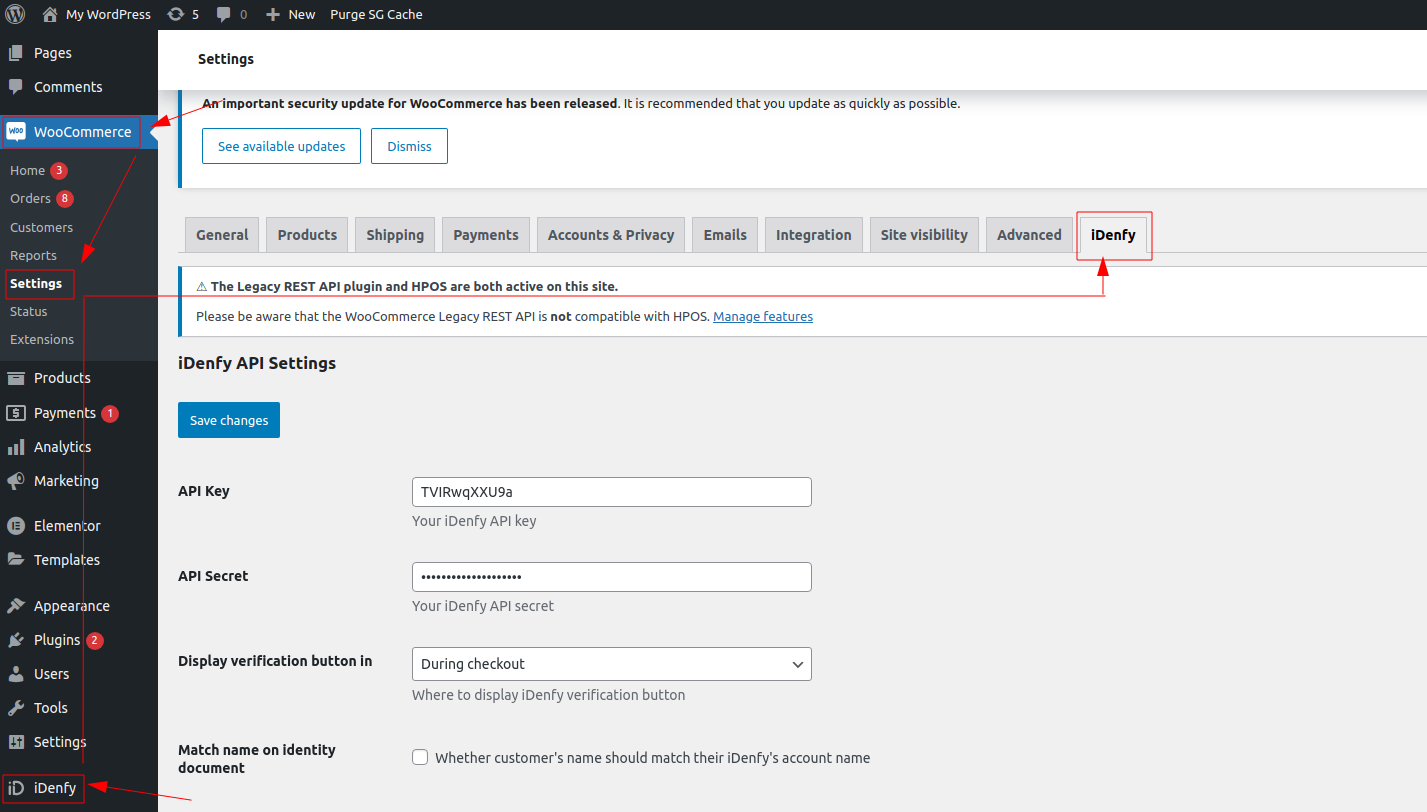
Task: Follow the Manage features link
Action: pyautogui.click(x=763, y=316)
